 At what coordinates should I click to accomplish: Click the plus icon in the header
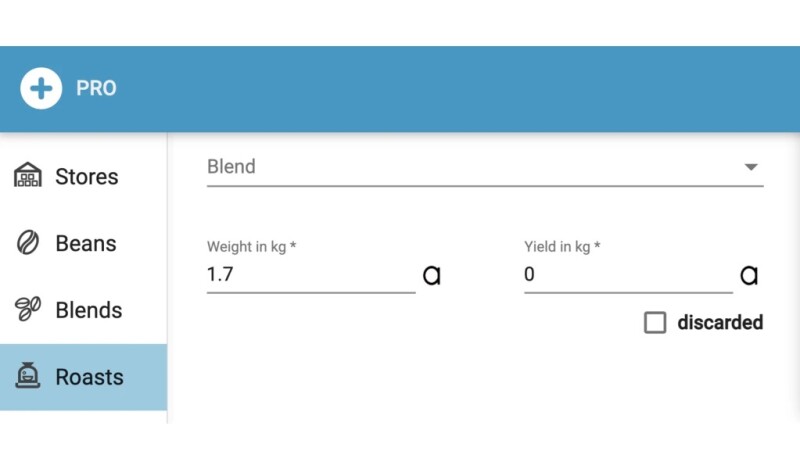point(41,88)
